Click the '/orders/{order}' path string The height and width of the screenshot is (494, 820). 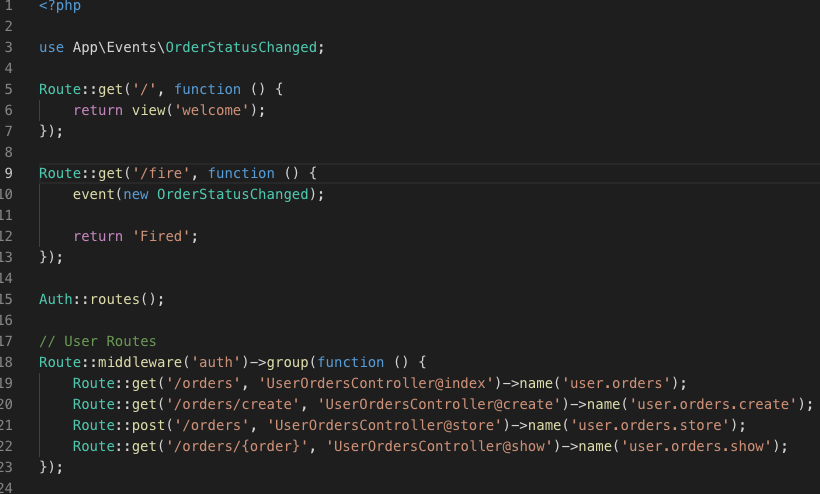pyautogui.click(x=237, y=446)
